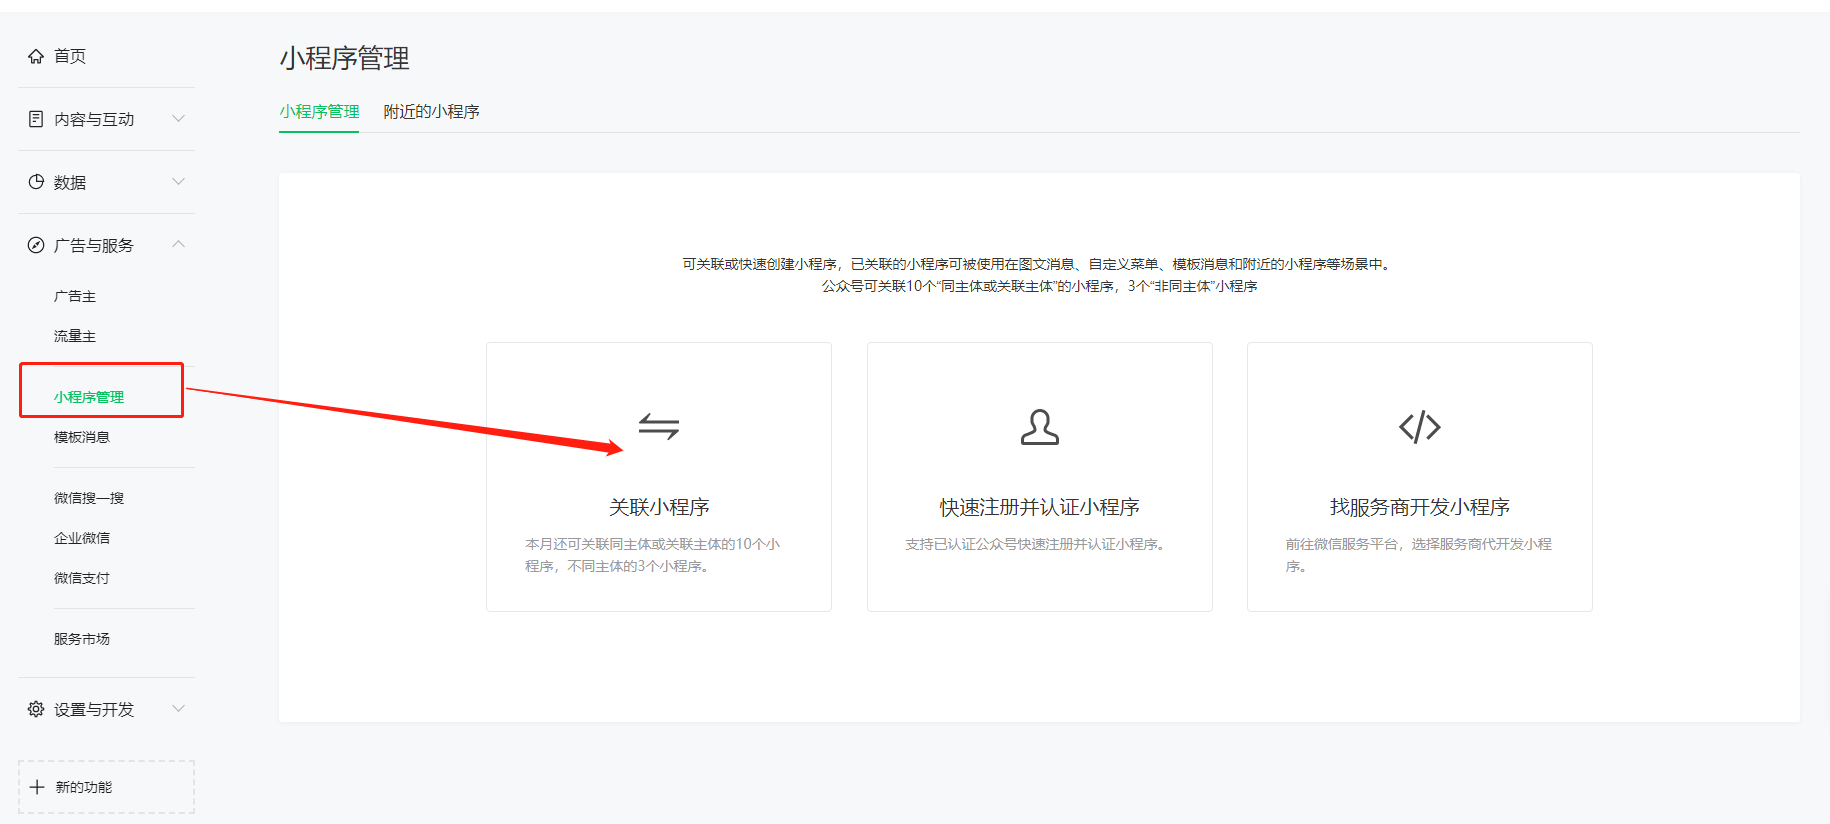This screenshot has width=1830, height=824.
Task: Click the pie chart icon beside 数据
Action: tap(36, 182)
